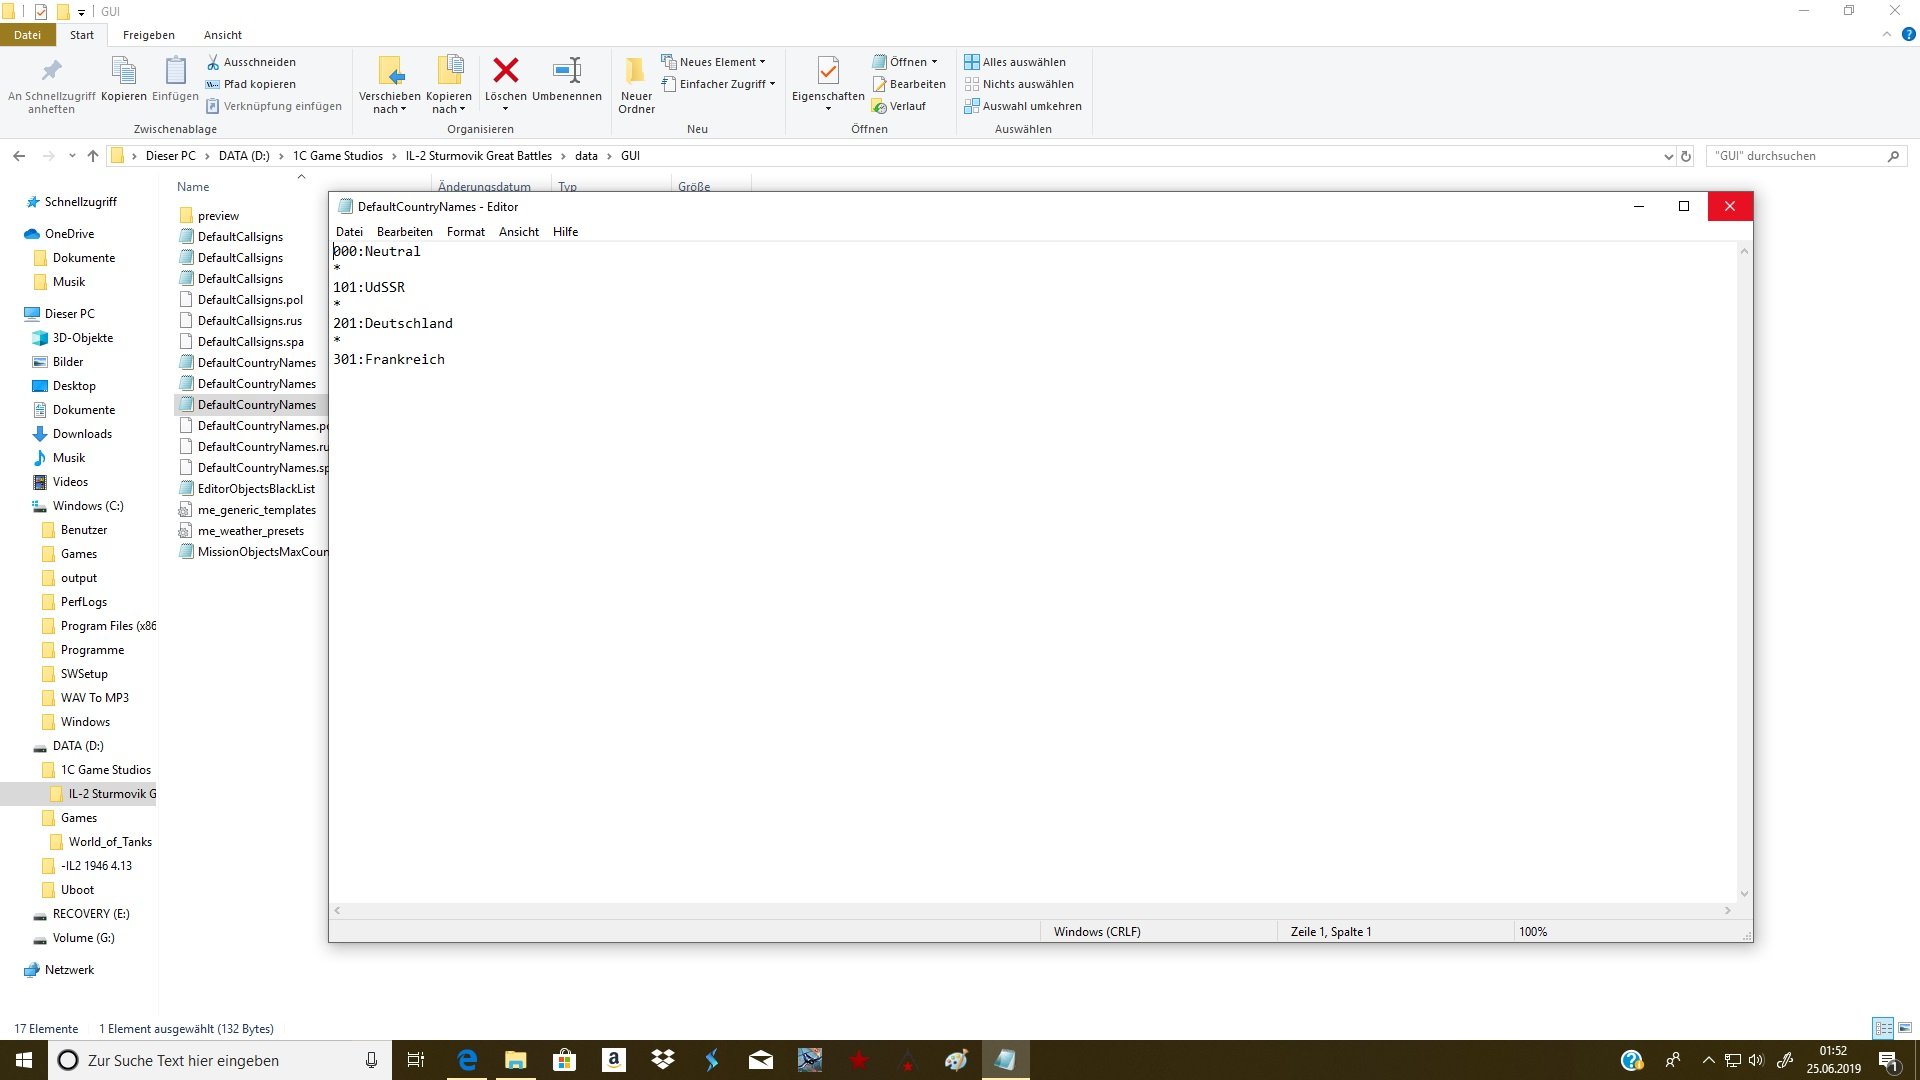Image resolution: width=1920 pixels, height=1080 pixels.
Task: Select Downloads in the navigation pane
Action: (82, 434)
